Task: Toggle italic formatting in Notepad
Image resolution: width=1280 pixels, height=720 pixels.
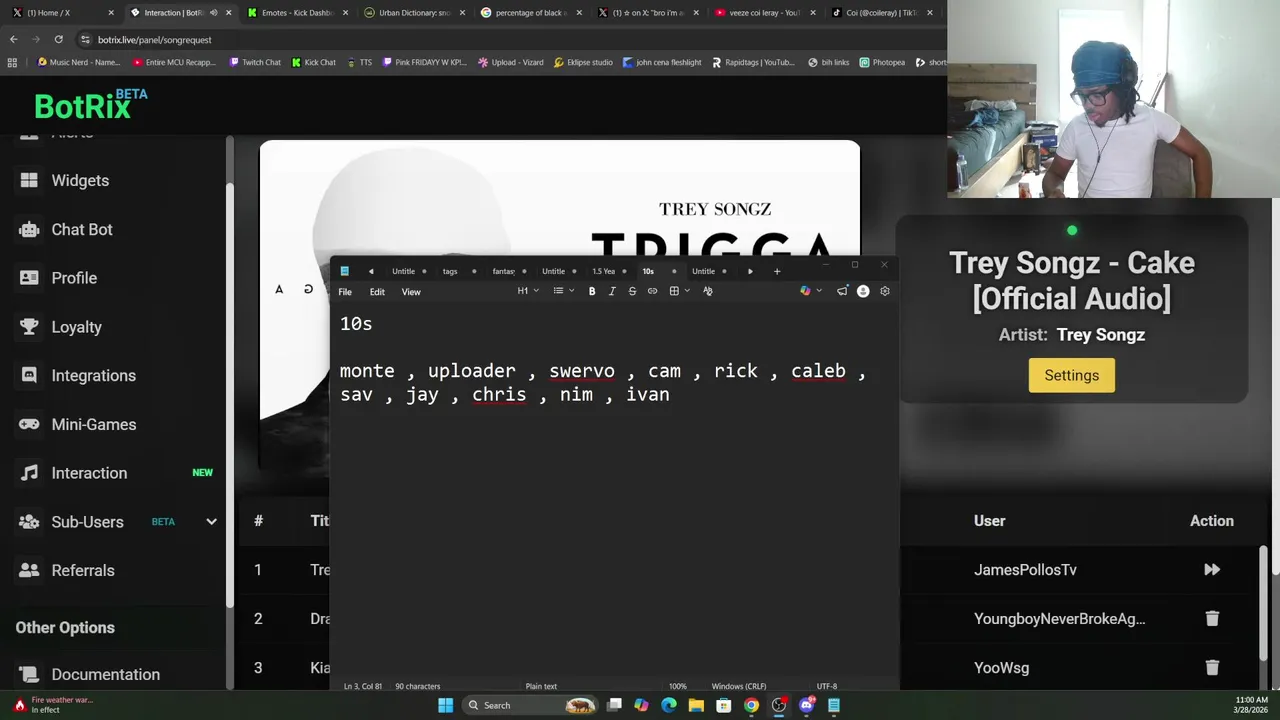Action: pos(612,291)
